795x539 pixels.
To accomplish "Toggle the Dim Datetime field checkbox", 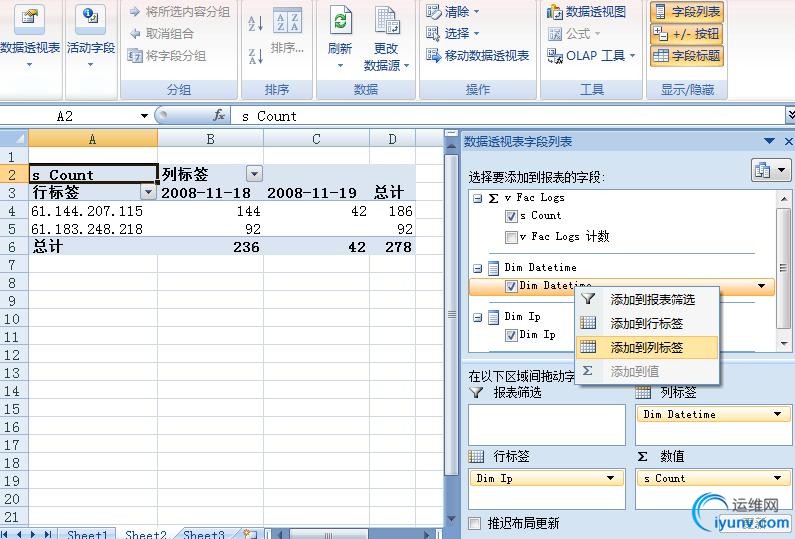I will pyautogui.click(x=511, y=286).
